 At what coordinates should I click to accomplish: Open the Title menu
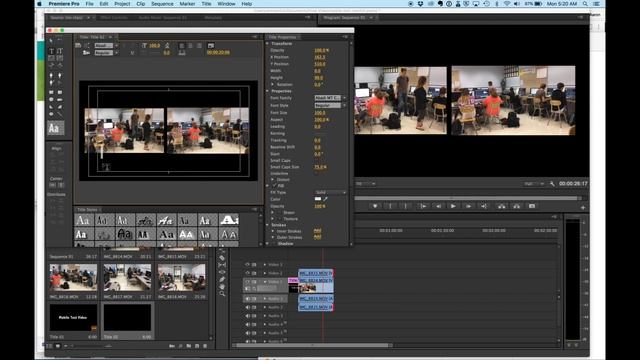(206, 4)
